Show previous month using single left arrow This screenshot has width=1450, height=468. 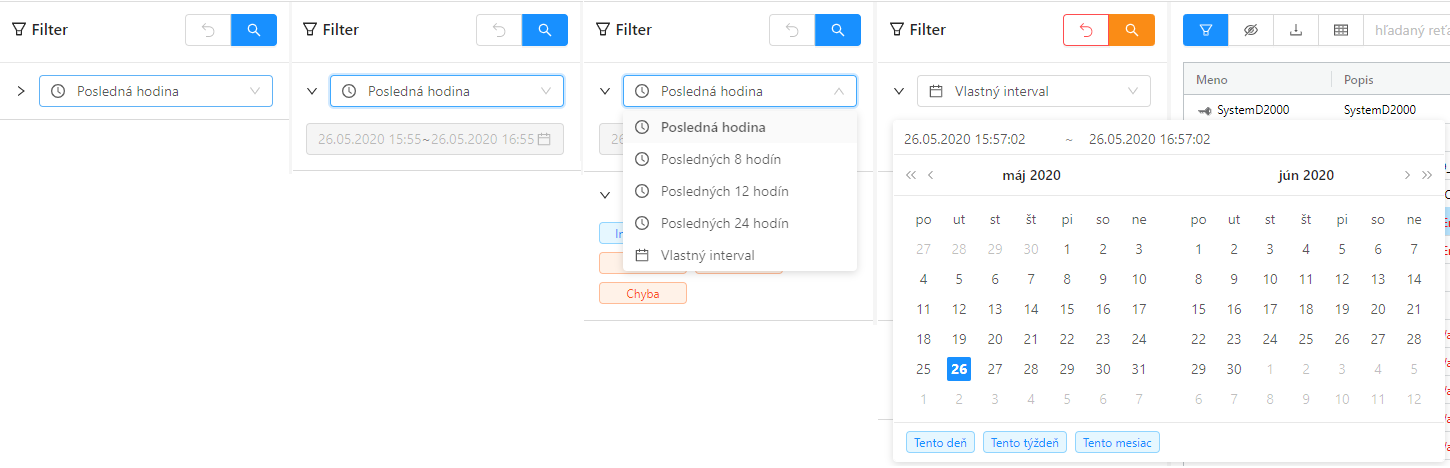pos(931,175)
